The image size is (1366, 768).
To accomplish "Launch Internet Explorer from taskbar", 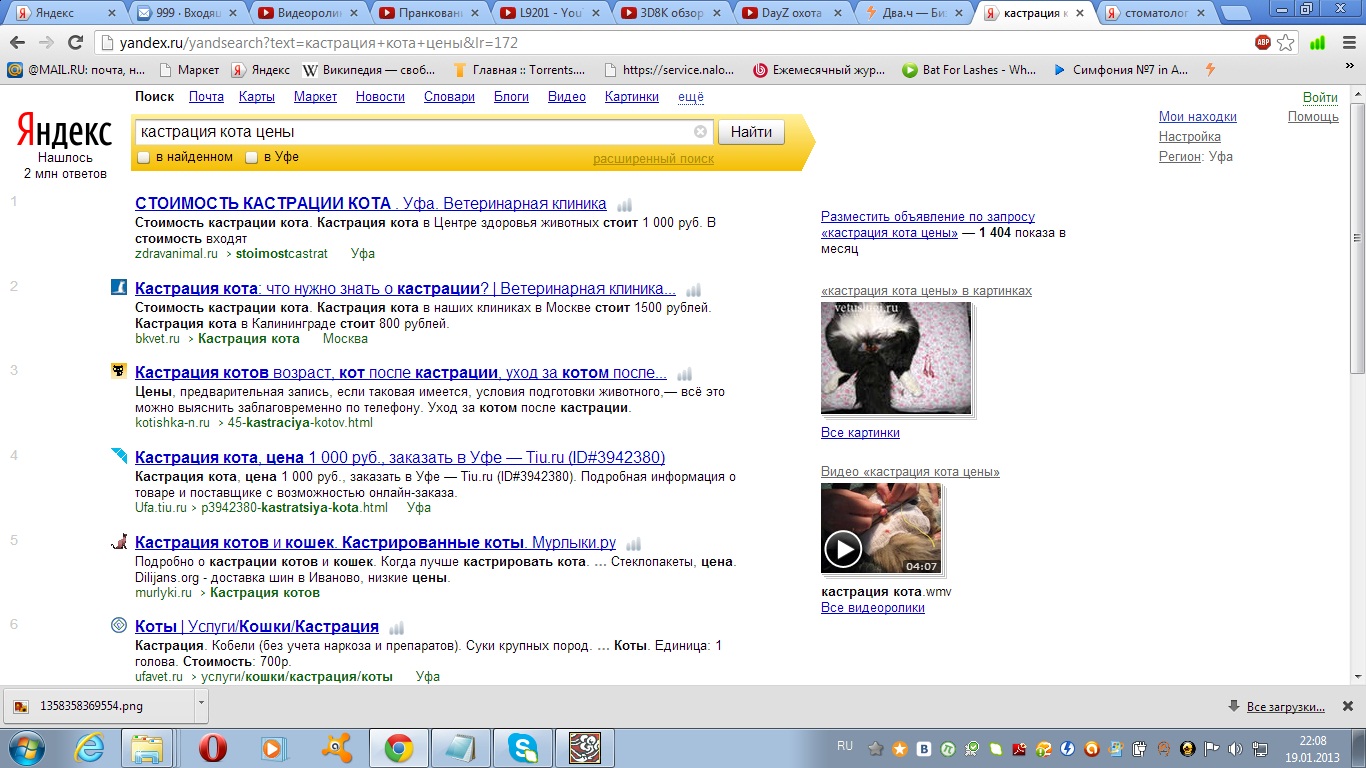I will tap(90, 748).
